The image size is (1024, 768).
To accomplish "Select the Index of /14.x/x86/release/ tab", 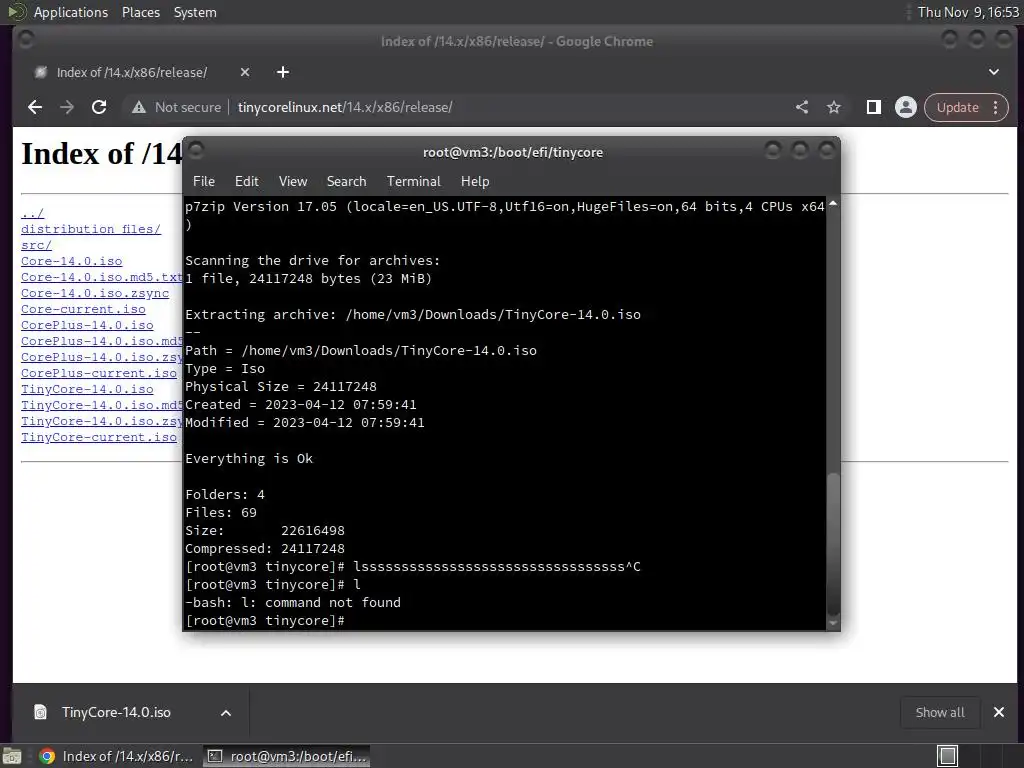I will click(134, 72).
